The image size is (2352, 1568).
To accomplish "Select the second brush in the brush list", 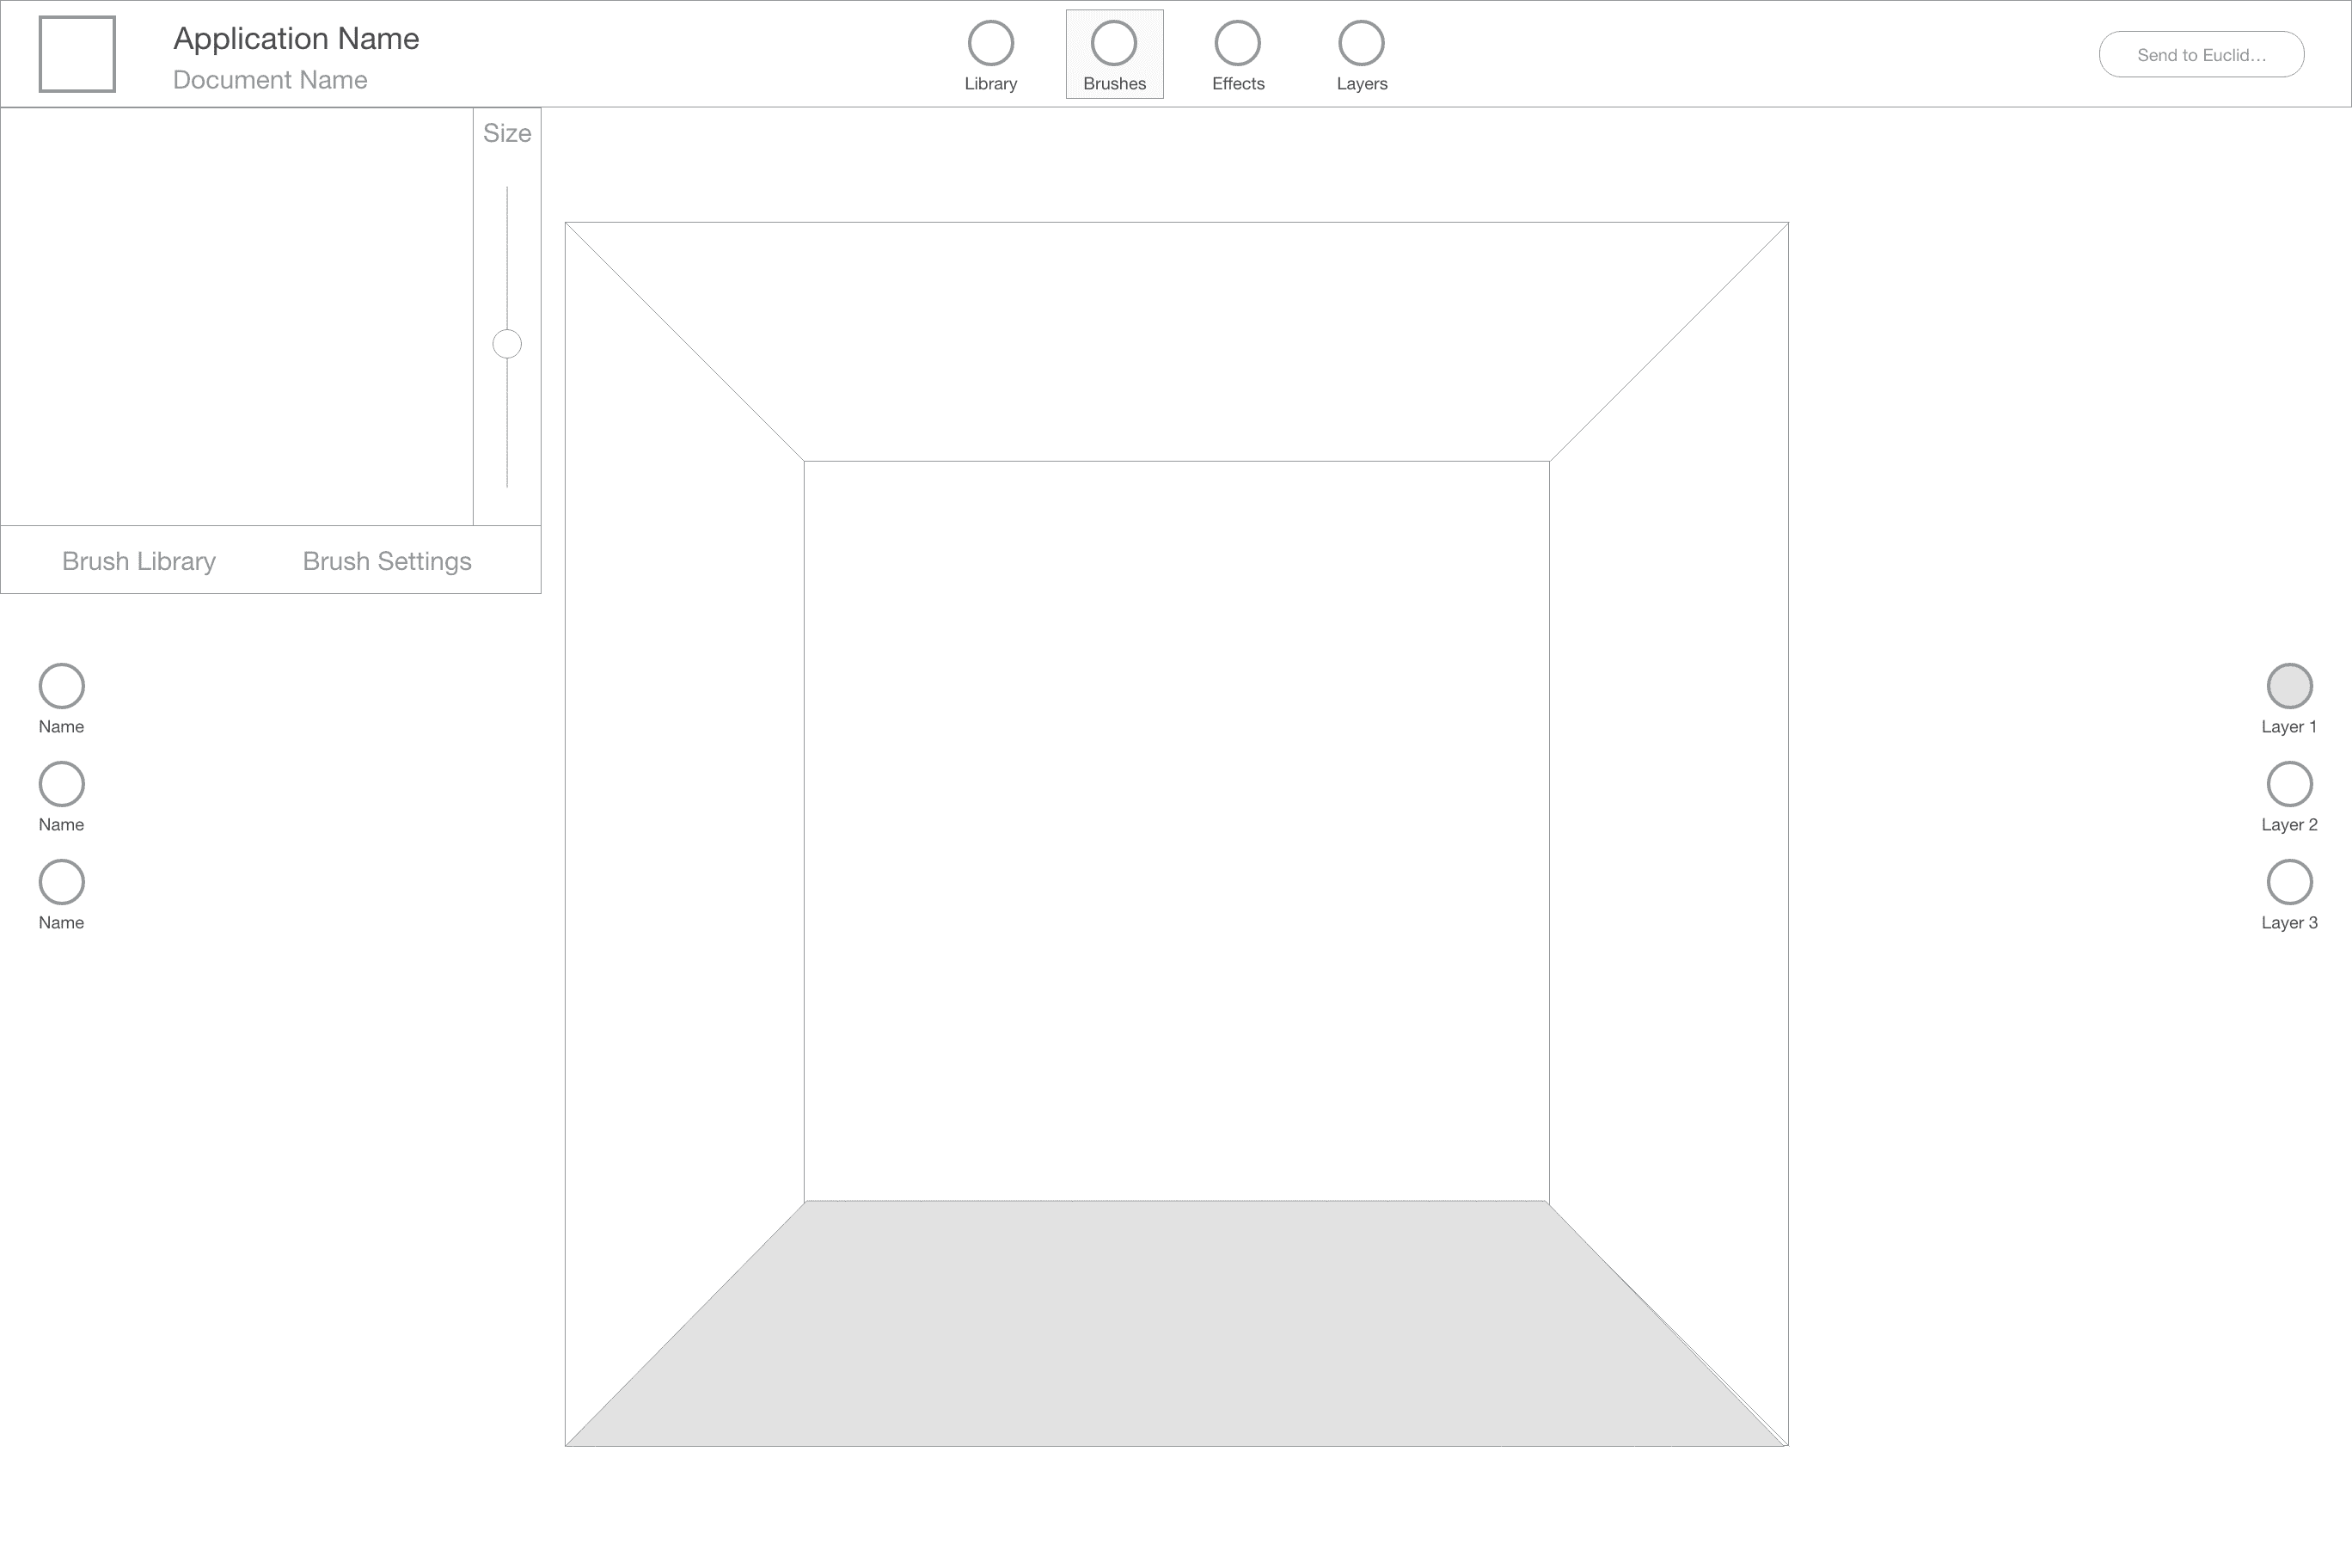I will point(61,783).
